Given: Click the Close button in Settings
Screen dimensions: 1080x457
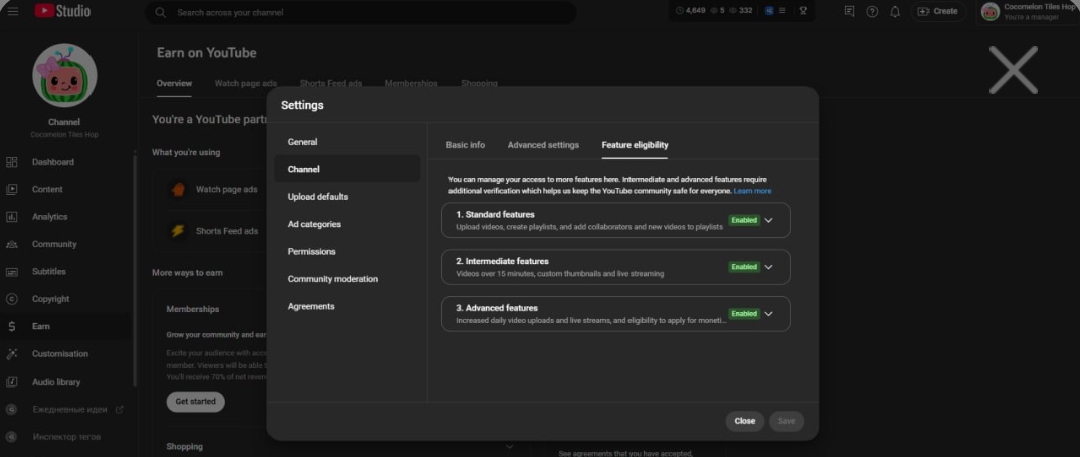Looking at the screenshot, I should coord(745,421).
